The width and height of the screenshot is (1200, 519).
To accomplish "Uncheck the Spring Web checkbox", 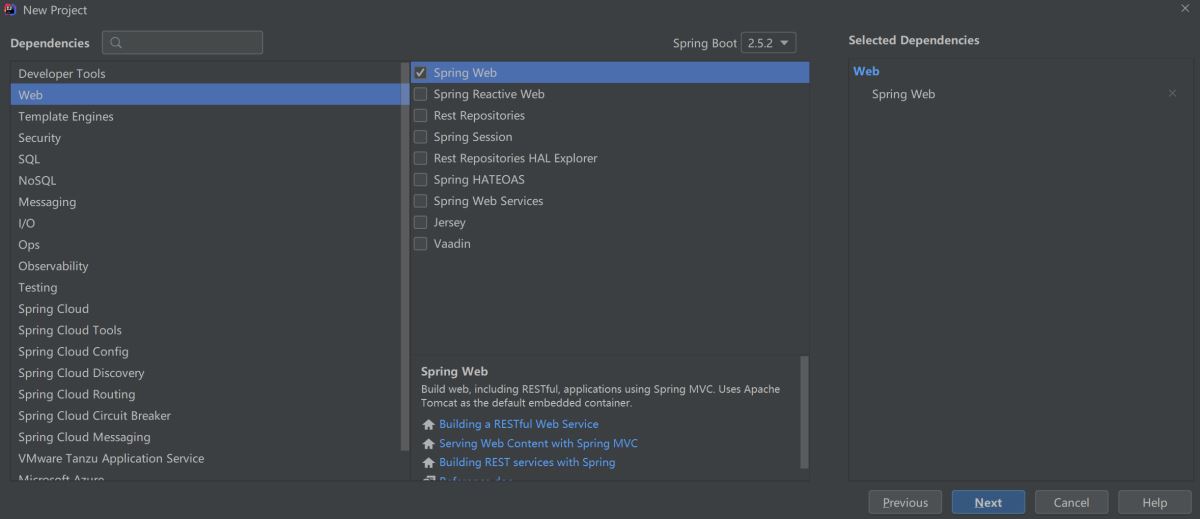I will (x=421, y=73).
